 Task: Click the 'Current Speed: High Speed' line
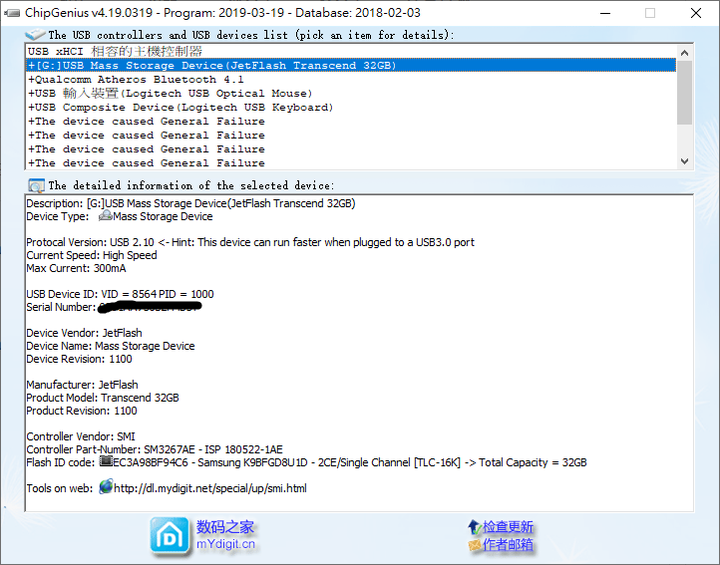click(91, 255)
